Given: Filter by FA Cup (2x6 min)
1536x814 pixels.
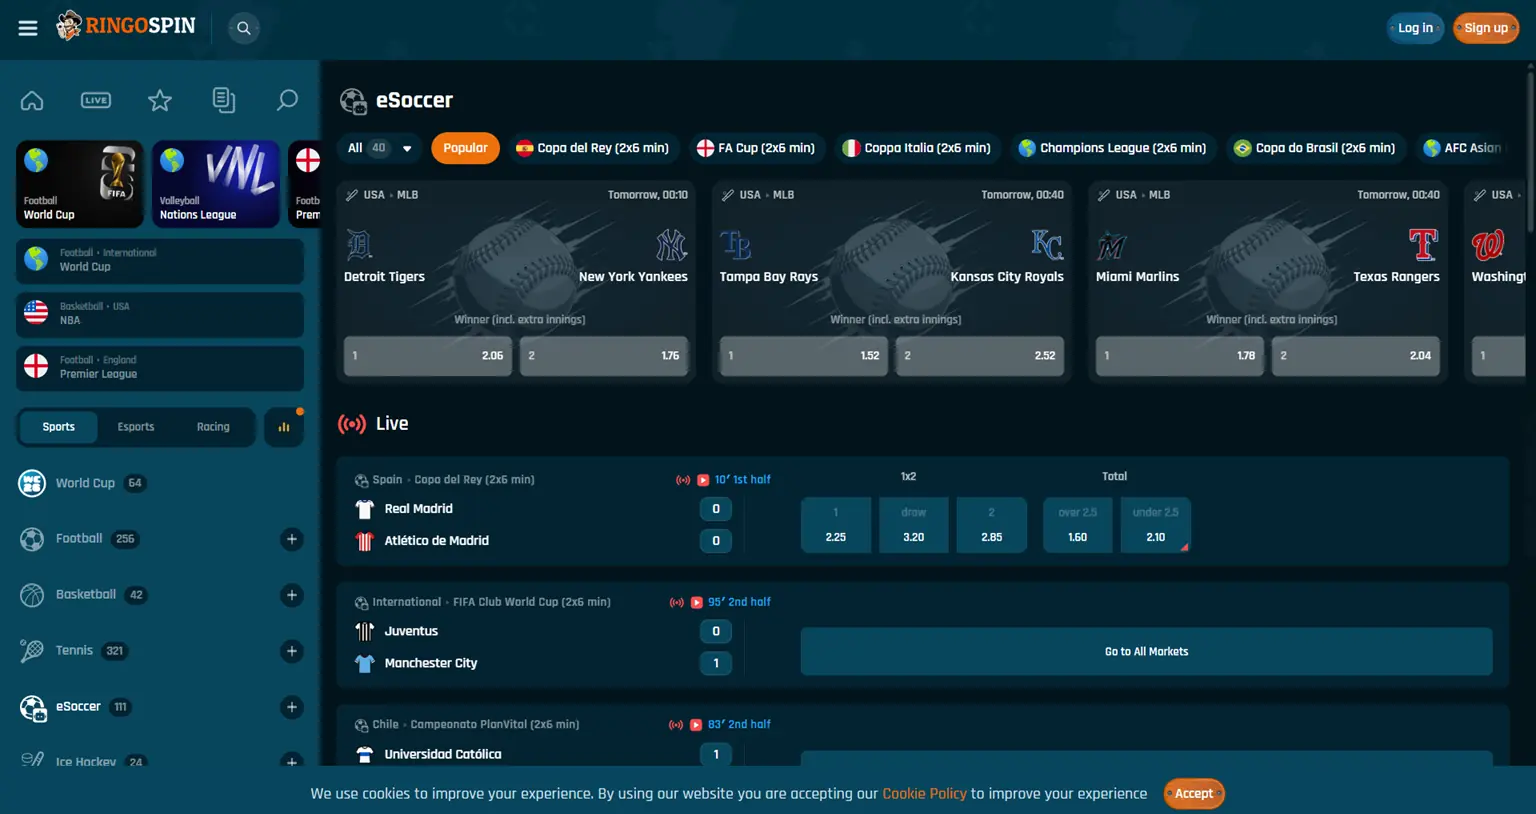Looking at the screenshot, I should (756, 148).
